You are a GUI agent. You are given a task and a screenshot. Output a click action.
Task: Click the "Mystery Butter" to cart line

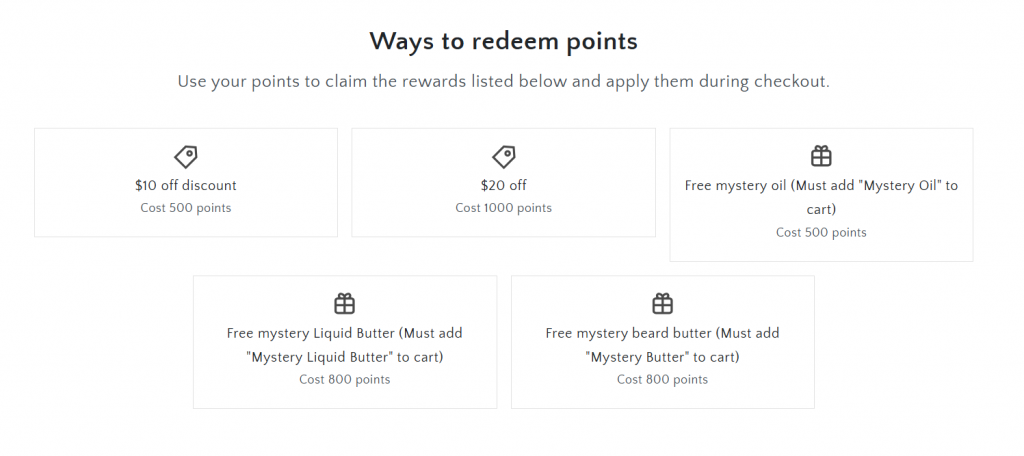662,357
